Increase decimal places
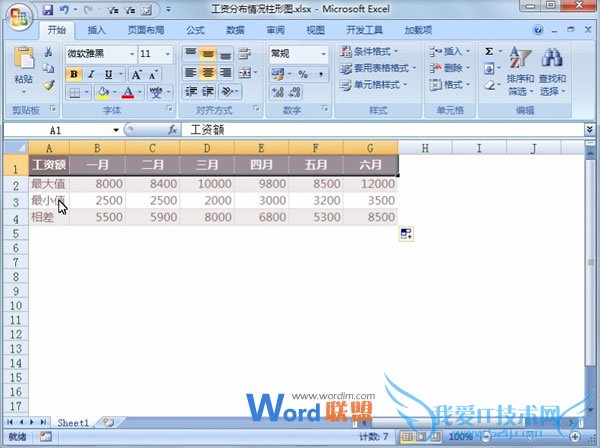 click(278, 92)
